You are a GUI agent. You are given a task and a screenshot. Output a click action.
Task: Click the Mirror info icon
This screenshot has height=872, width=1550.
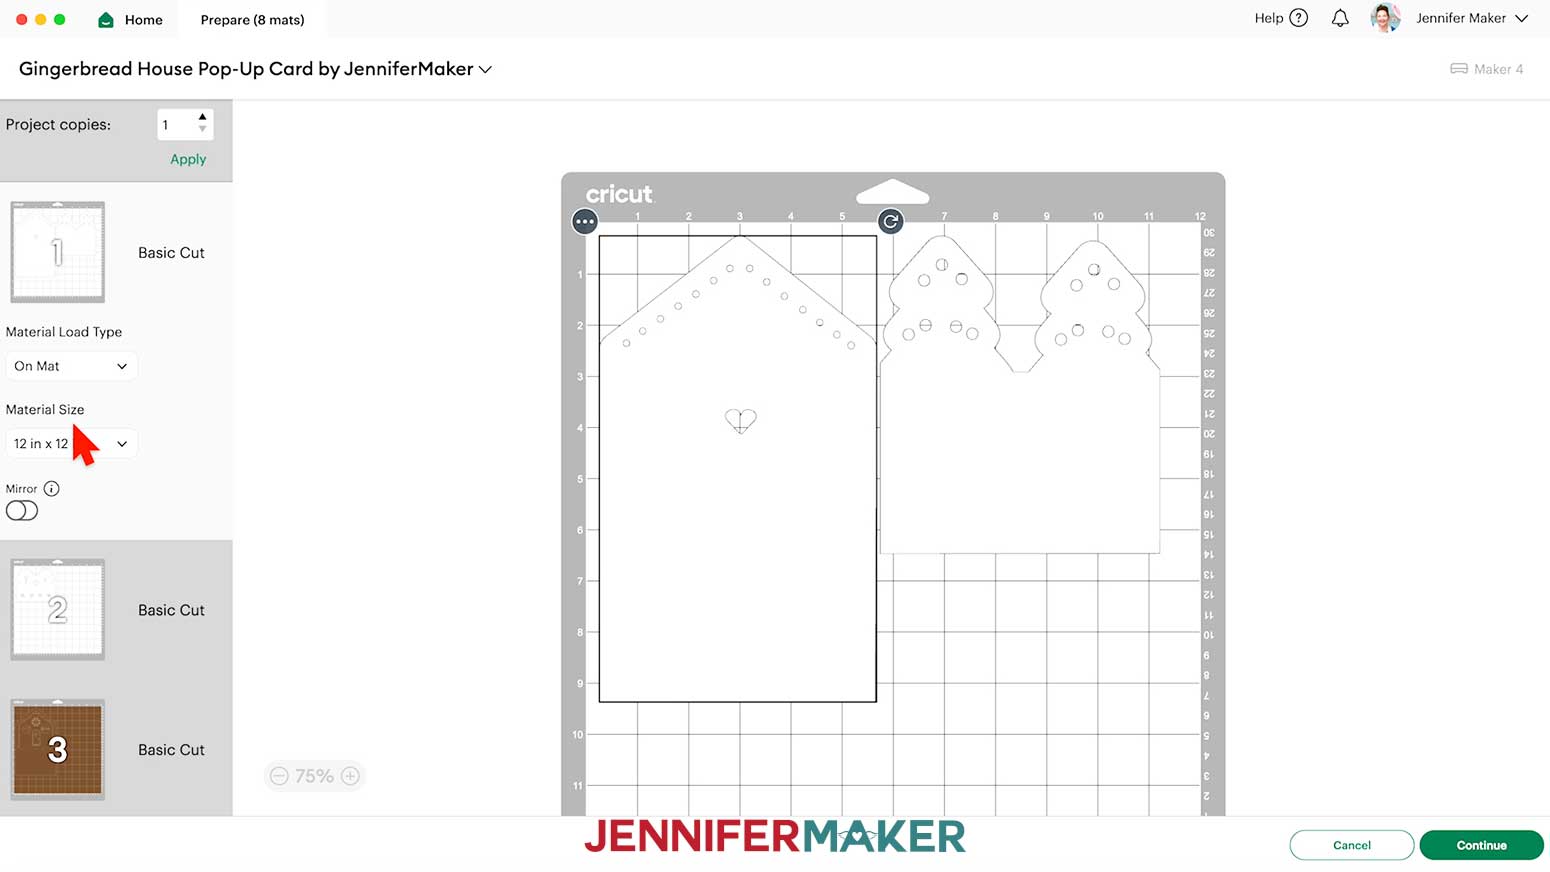[x=52, y=489]
